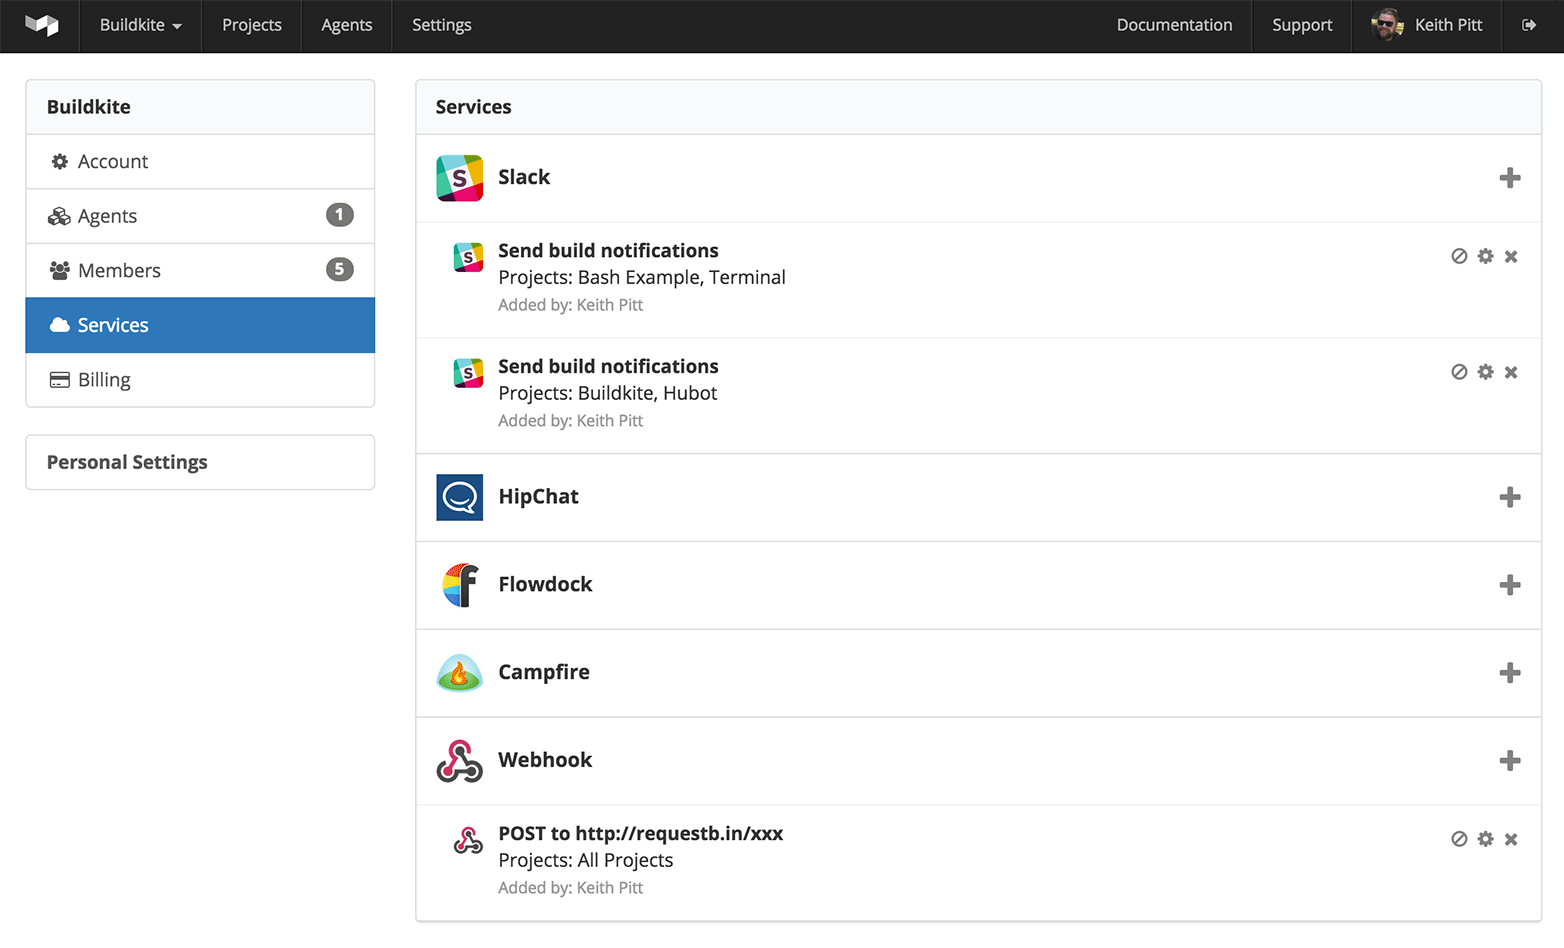Image resolution: width=1564 pixels, height=948 pixels.
Task: Add a new Flowdock service with plus
Action: pyautogui.click(x=1510, y=585)
